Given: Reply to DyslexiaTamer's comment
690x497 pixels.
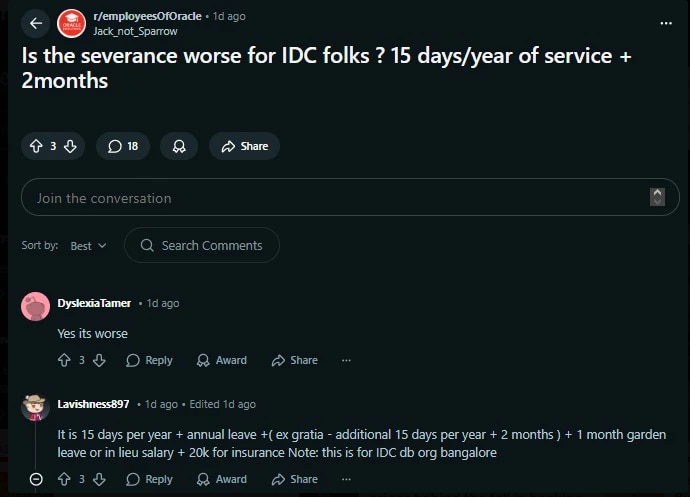Looking at the screenshot, I should [x=149, y=360].
